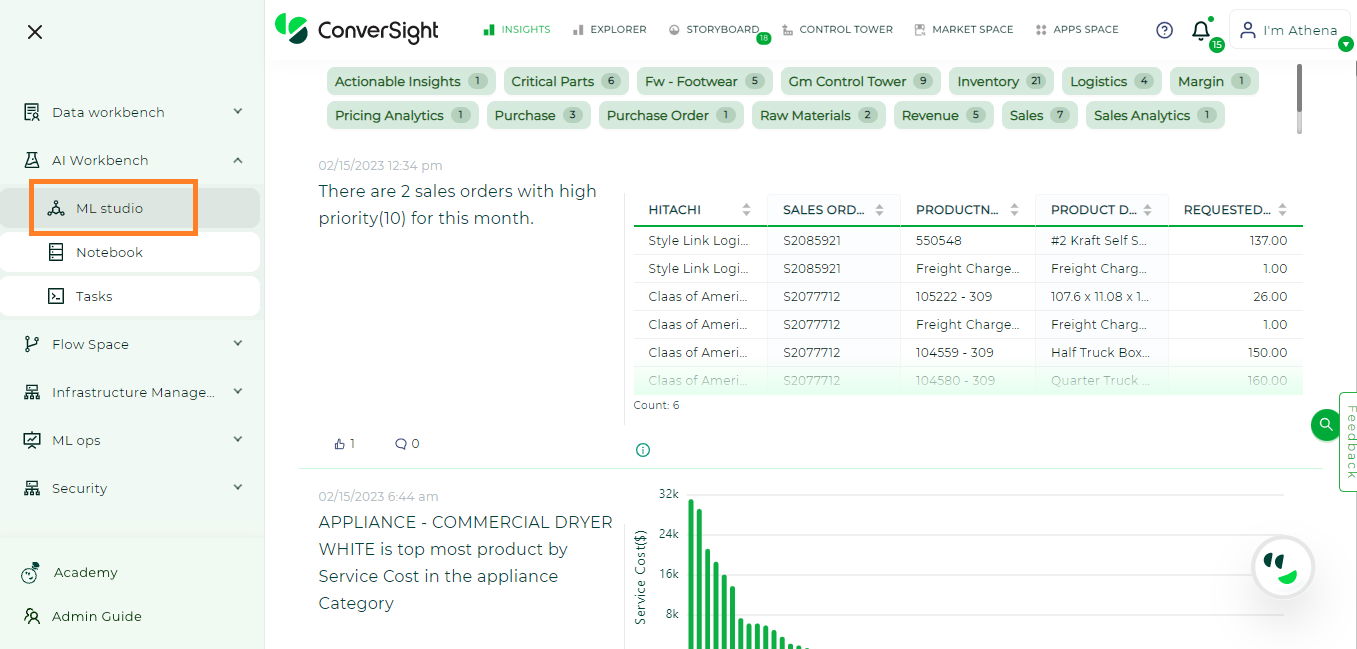Expand the ML ops chevron
Image resolution: width=1357 pixels, height=649 pixels.
(238, 439)
